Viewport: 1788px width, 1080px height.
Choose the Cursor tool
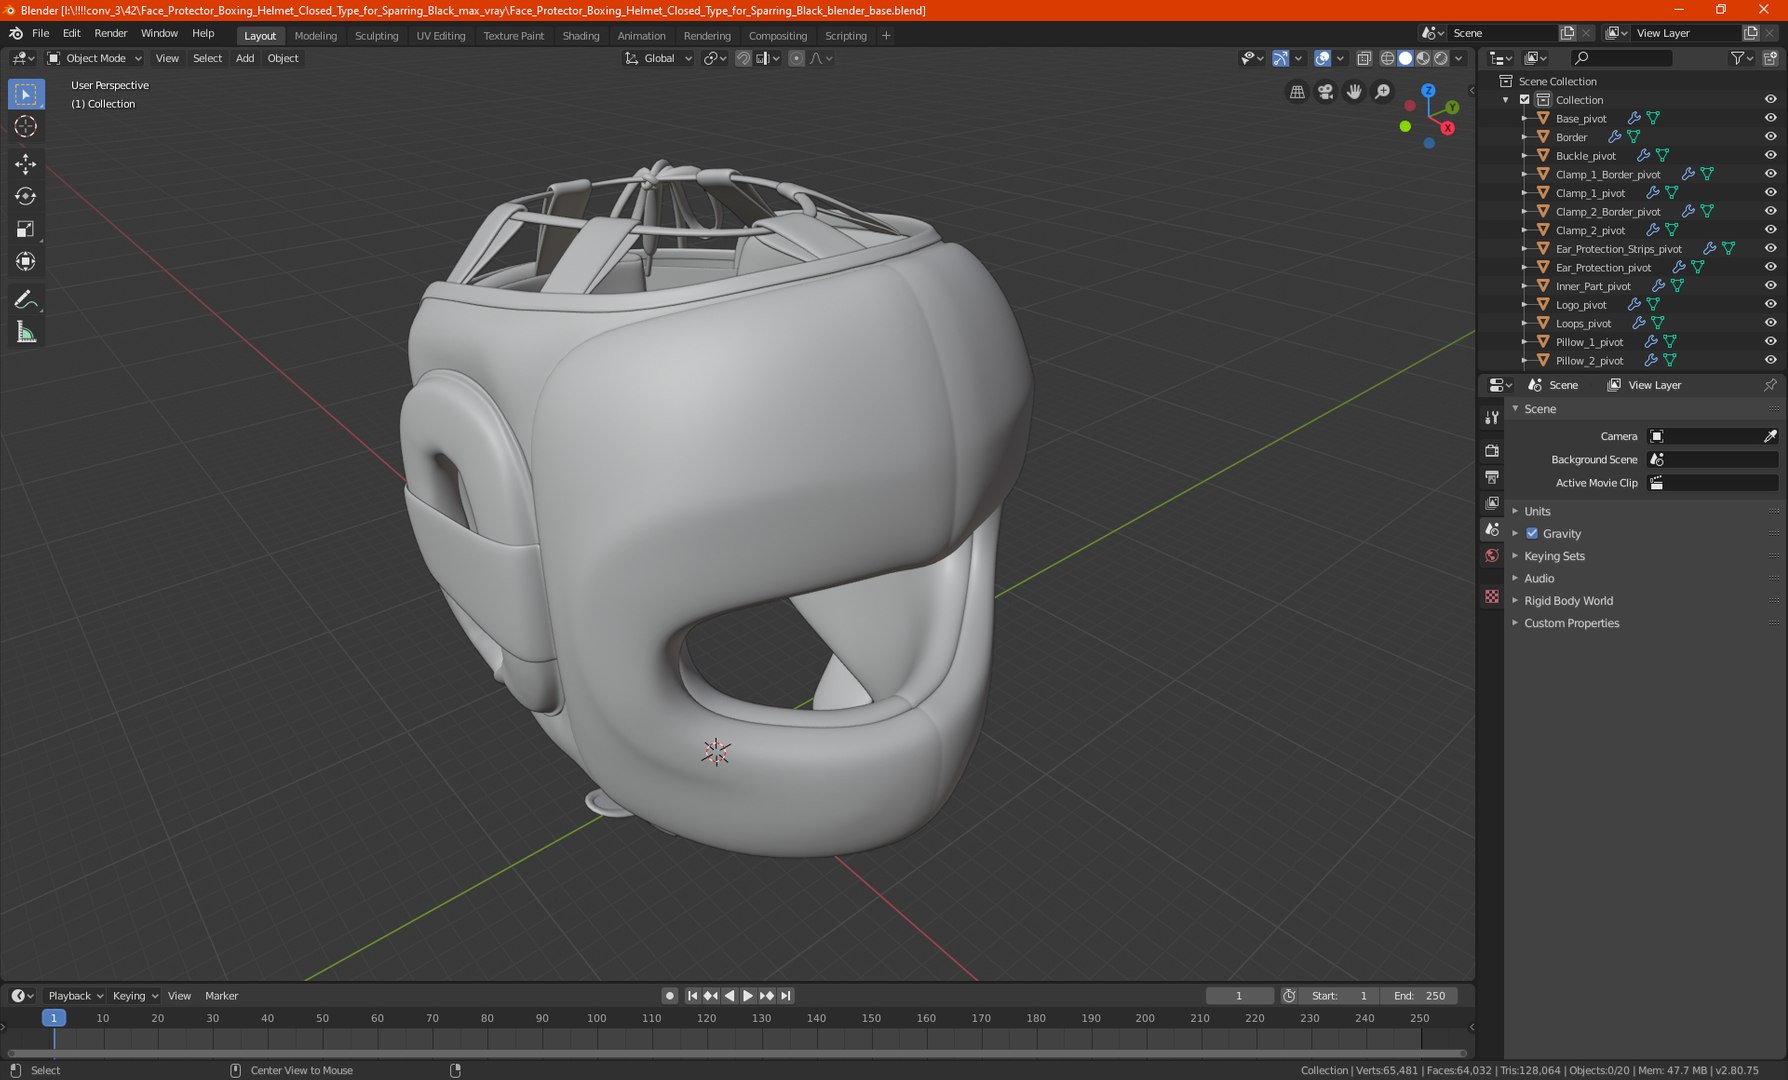(26, 126)
